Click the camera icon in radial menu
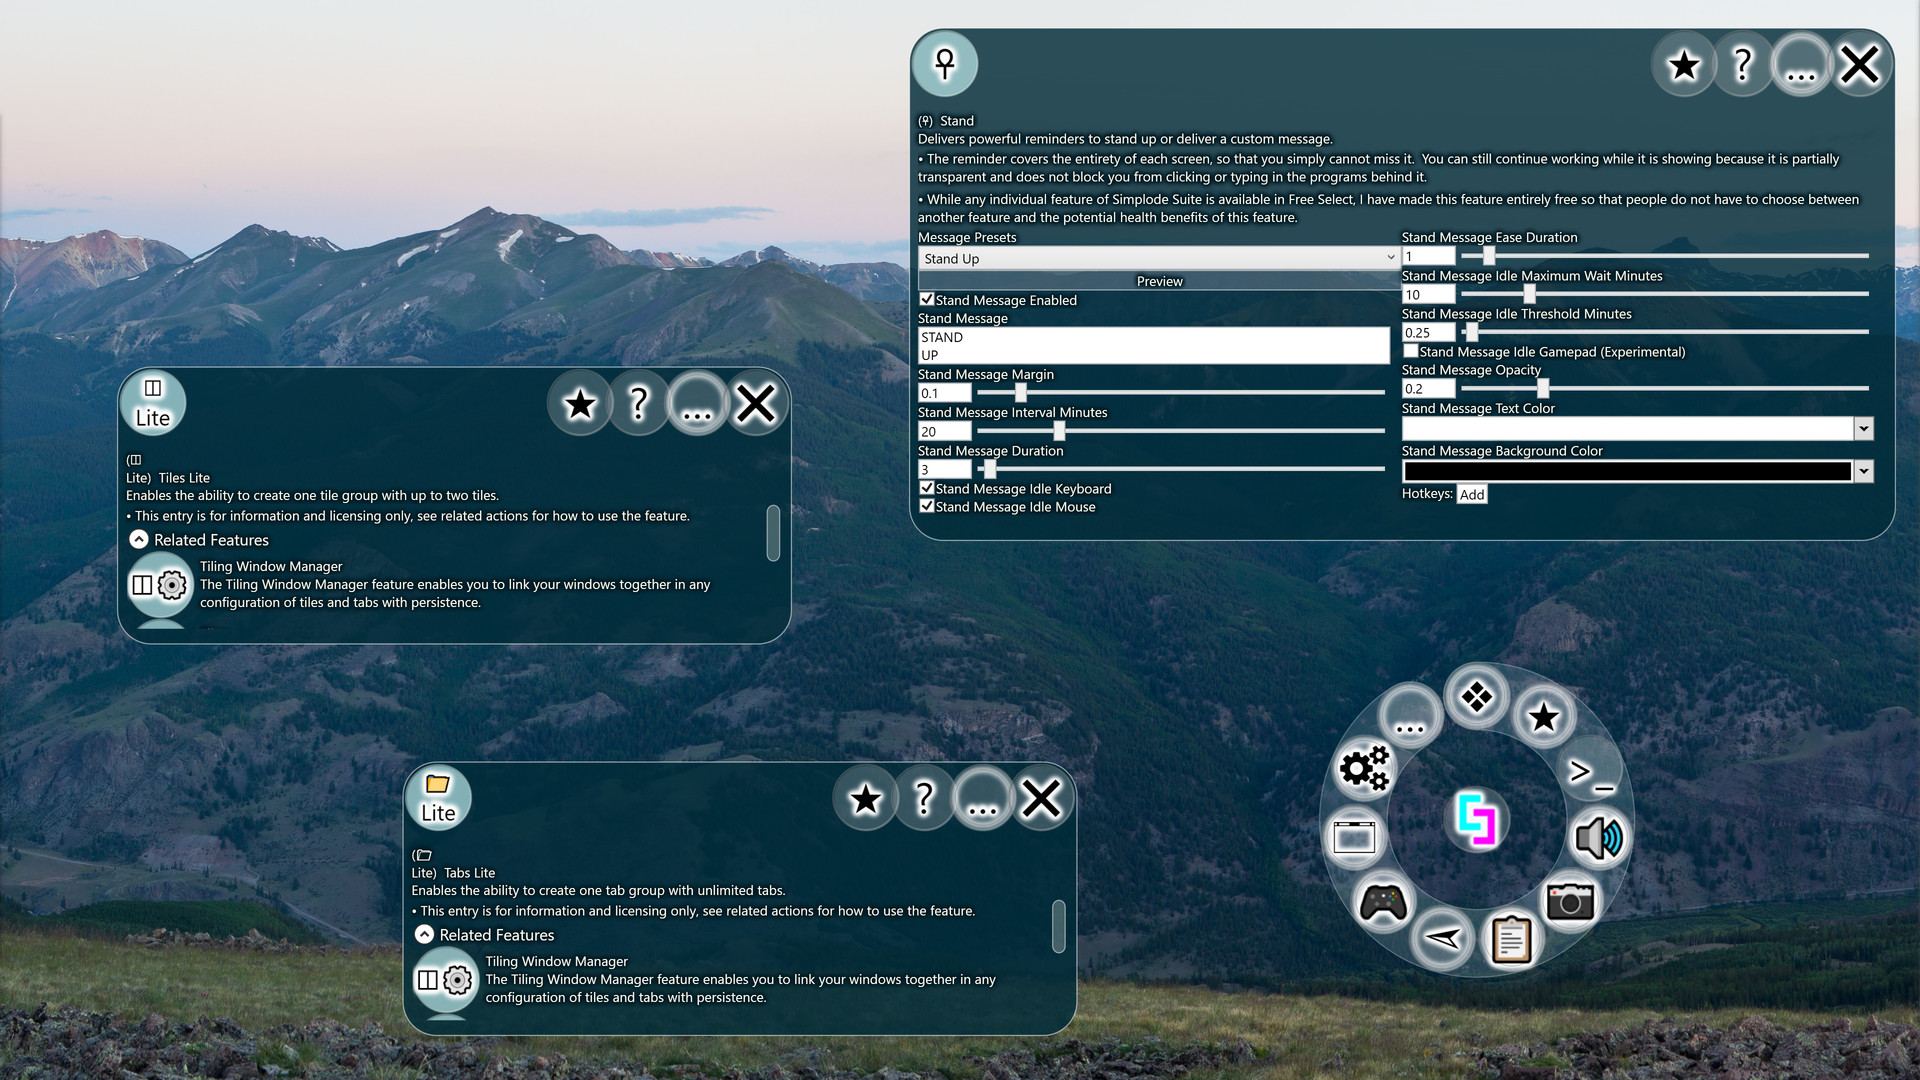Viewport: 1920px width, 1080px height. 1571,901
